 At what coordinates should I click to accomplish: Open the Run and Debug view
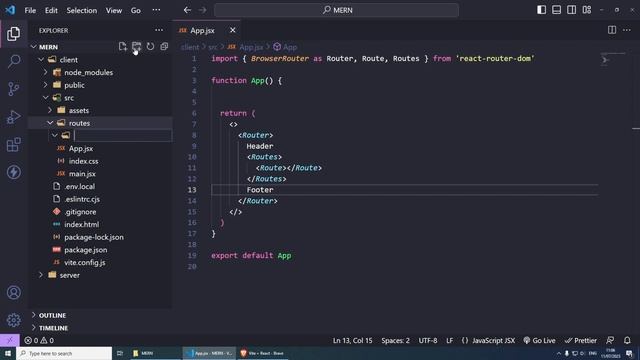coord(13,117)
